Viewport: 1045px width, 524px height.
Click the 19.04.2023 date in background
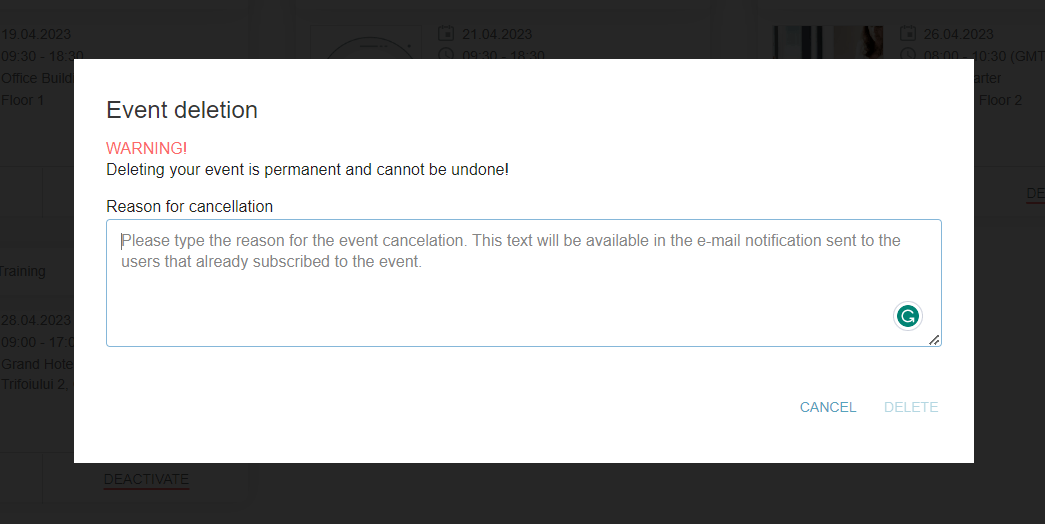coord(36,35)
